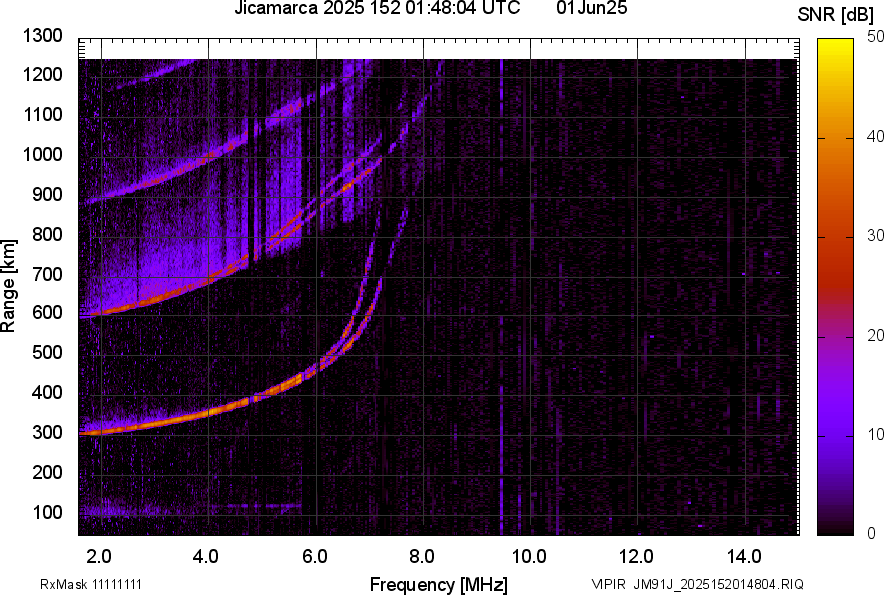This screenshot has height=595, width=884.
Task: Click the colorbar tick label '40'
Action: (876, 136)
